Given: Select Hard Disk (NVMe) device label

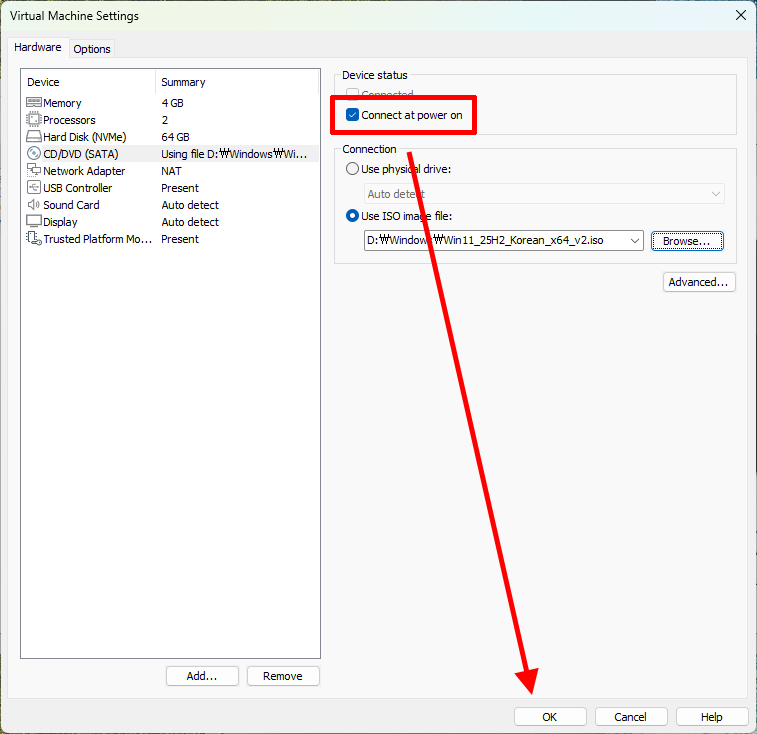Looking at the screenshot, I should point(85,137).
